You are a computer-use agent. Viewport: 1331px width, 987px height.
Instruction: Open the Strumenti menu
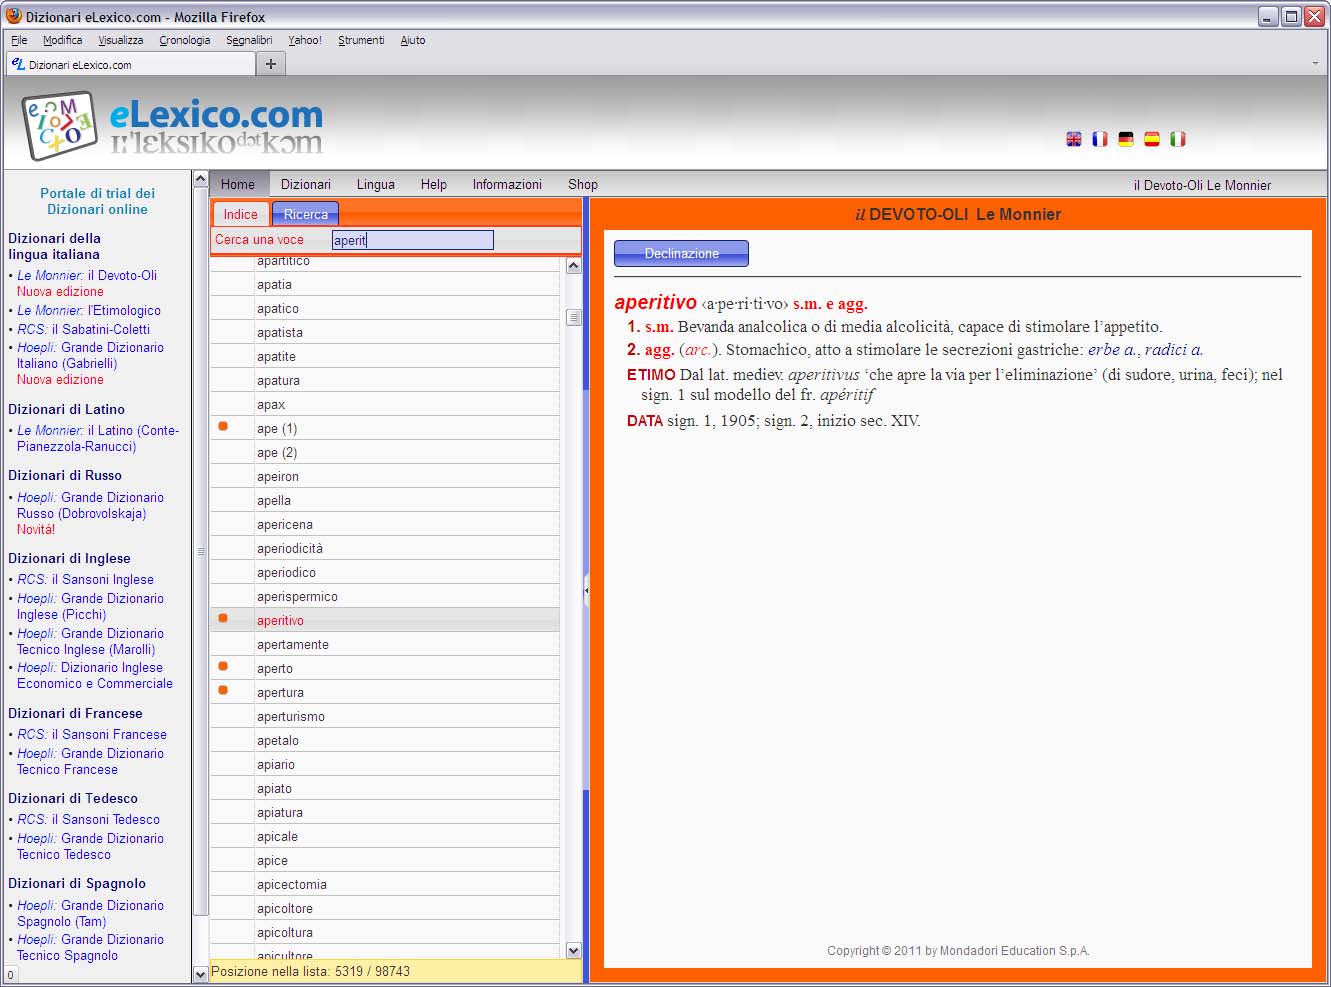point(361,40)
